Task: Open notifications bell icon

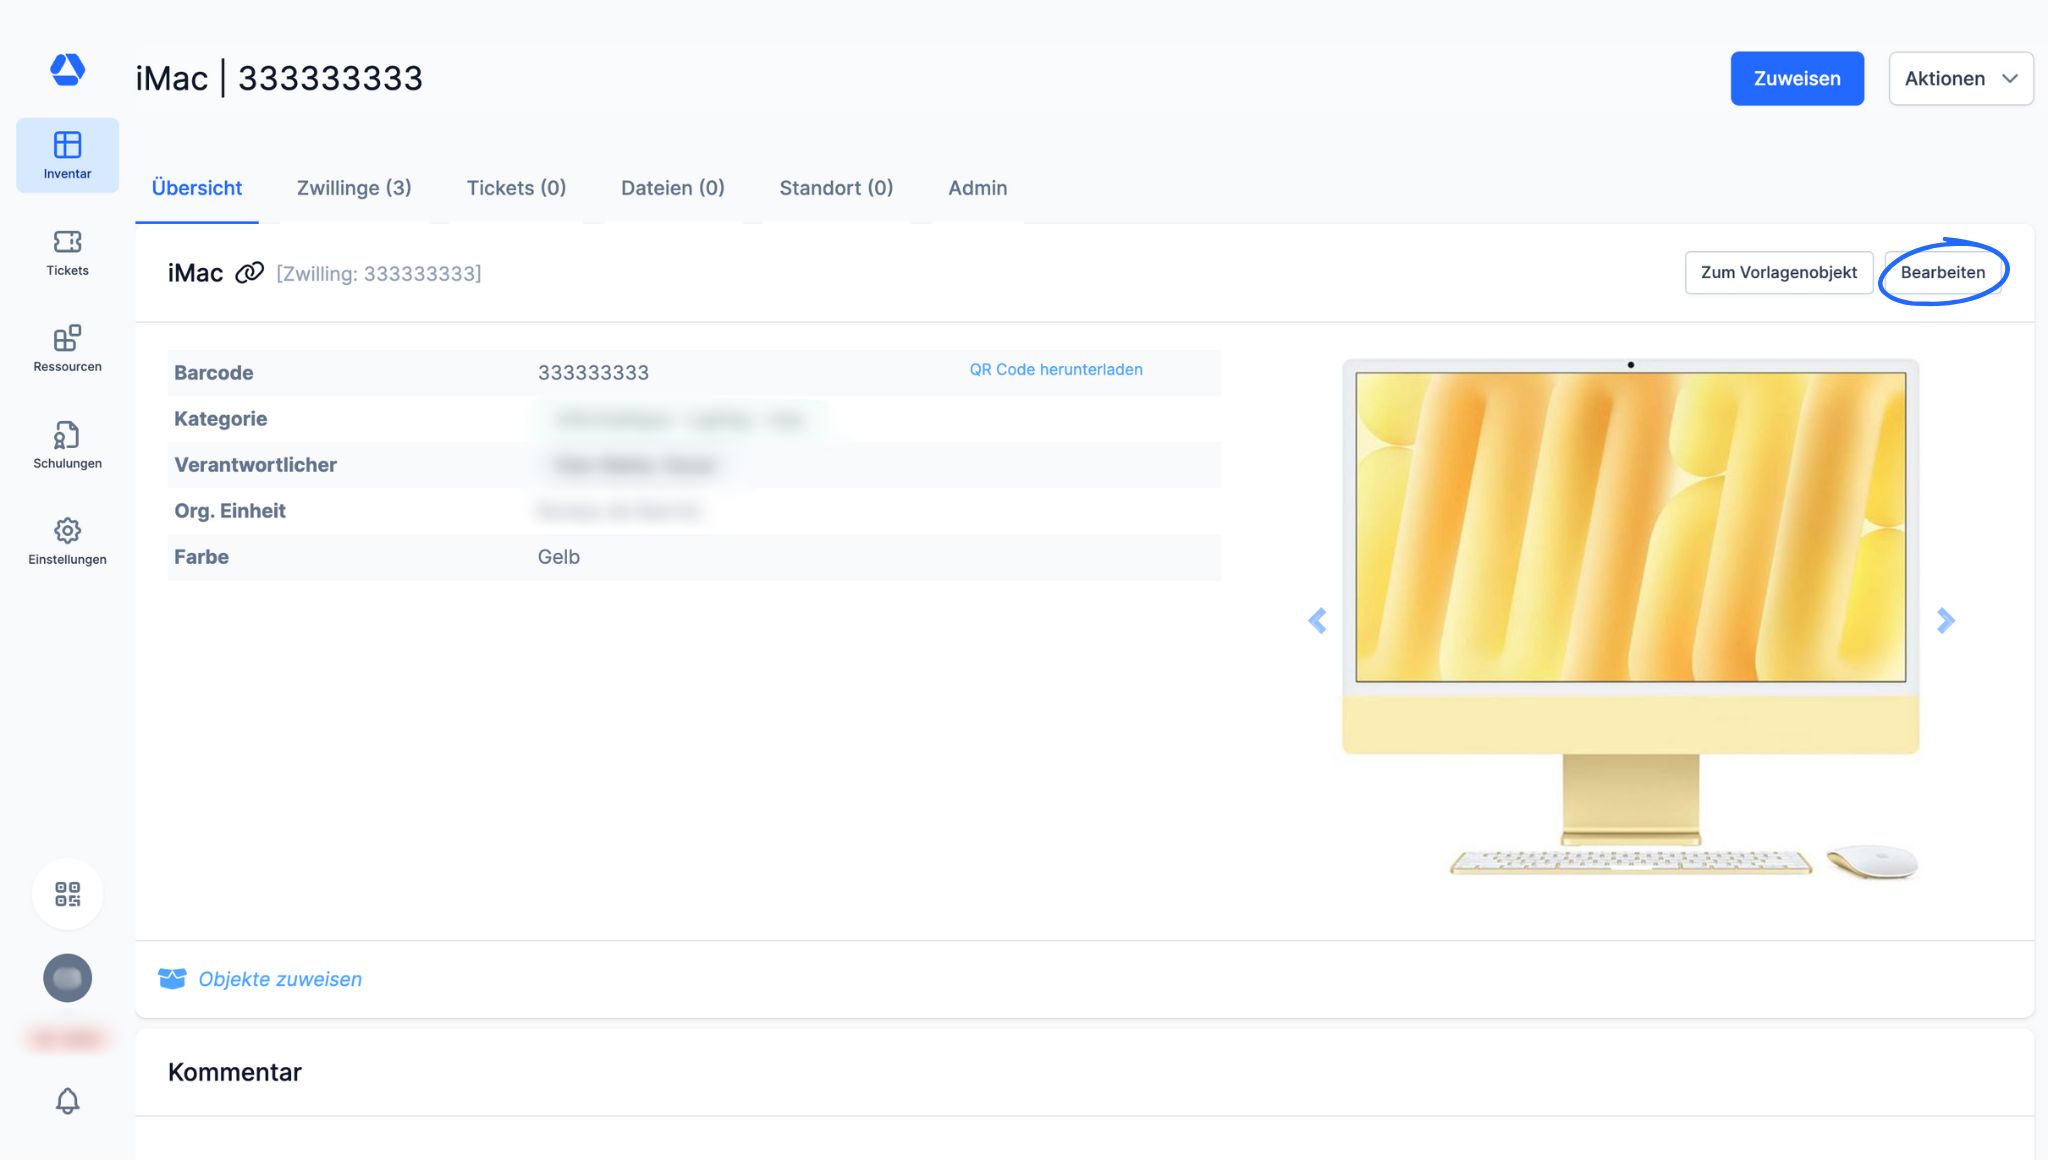Action: click(67, 1101)
